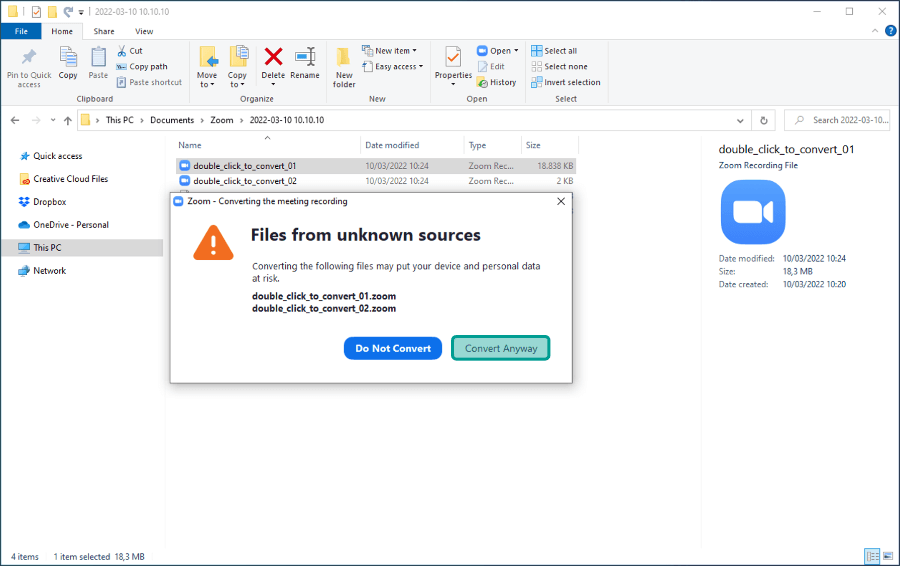
Task: Click the Zoom recording thumbnail in preview pane
Action: pos(752,212)
